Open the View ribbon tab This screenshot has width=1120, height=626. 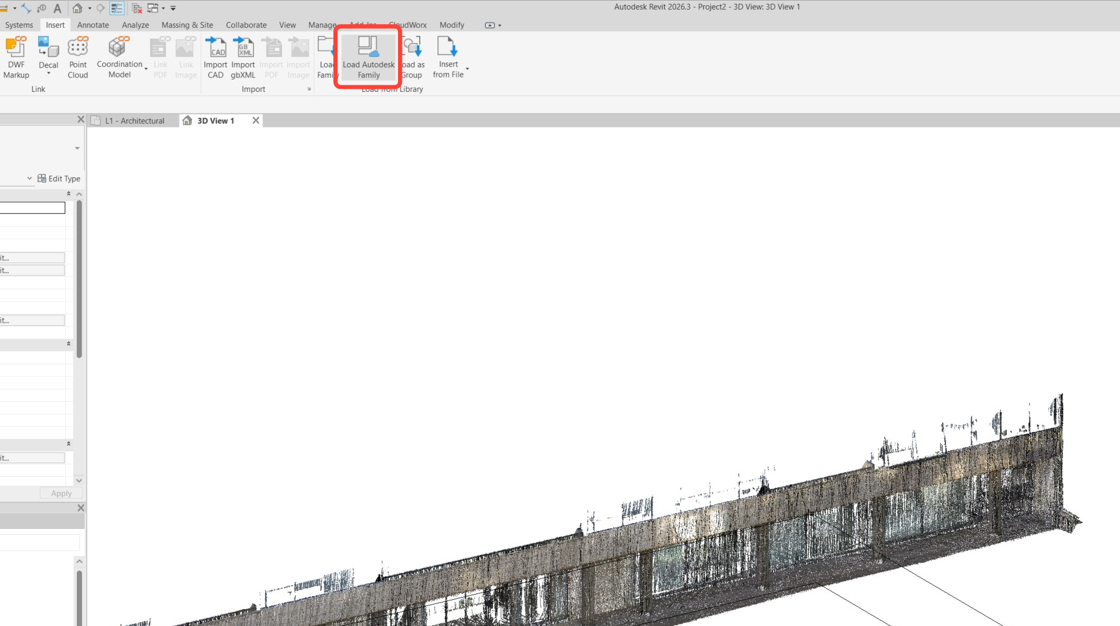pyautogui.click(x=287, y=25)
